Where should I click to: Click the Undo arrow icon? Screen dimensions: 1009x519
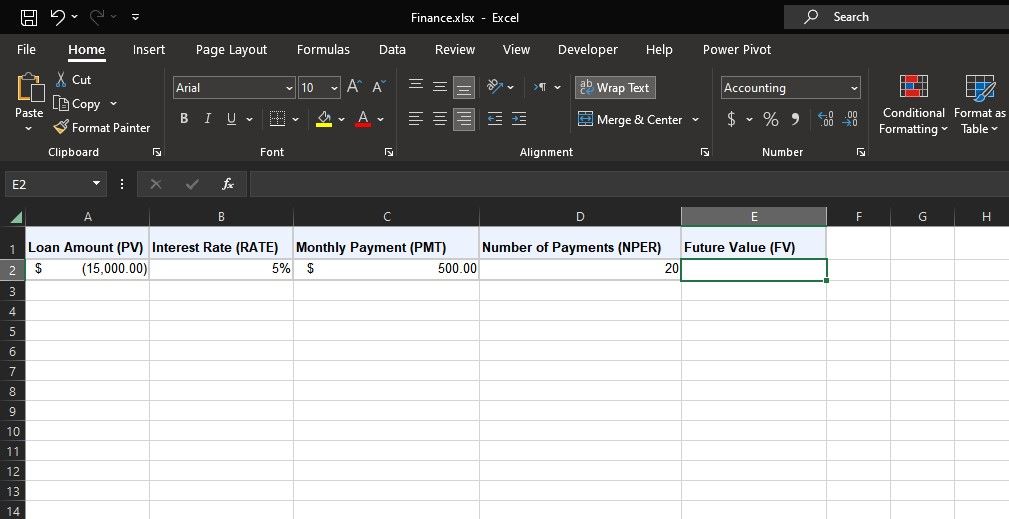point(58,17)
